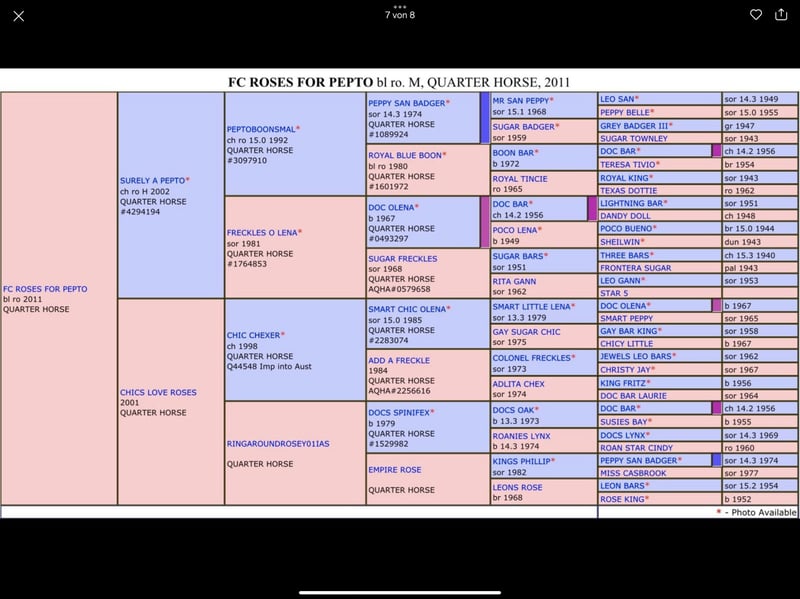Open the JEWELS LEO BARS link
The image size is (800, 599).
click(x=636, y=356)
